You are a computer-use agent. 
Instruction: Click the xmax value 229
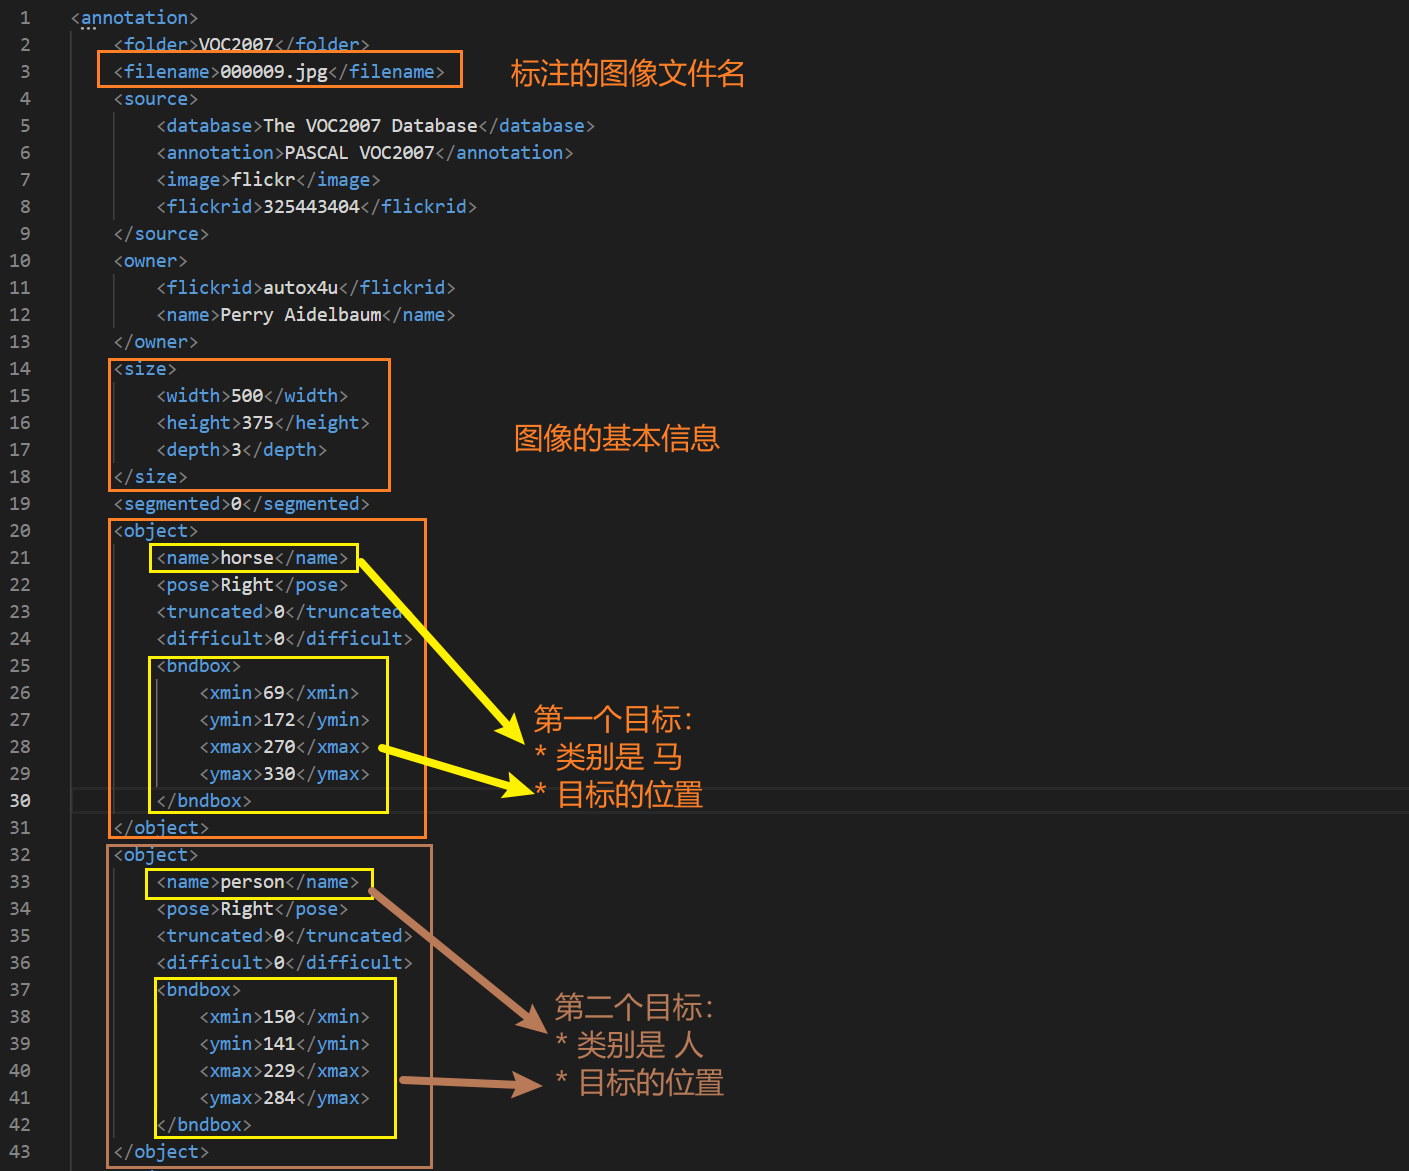point(279,1071)
